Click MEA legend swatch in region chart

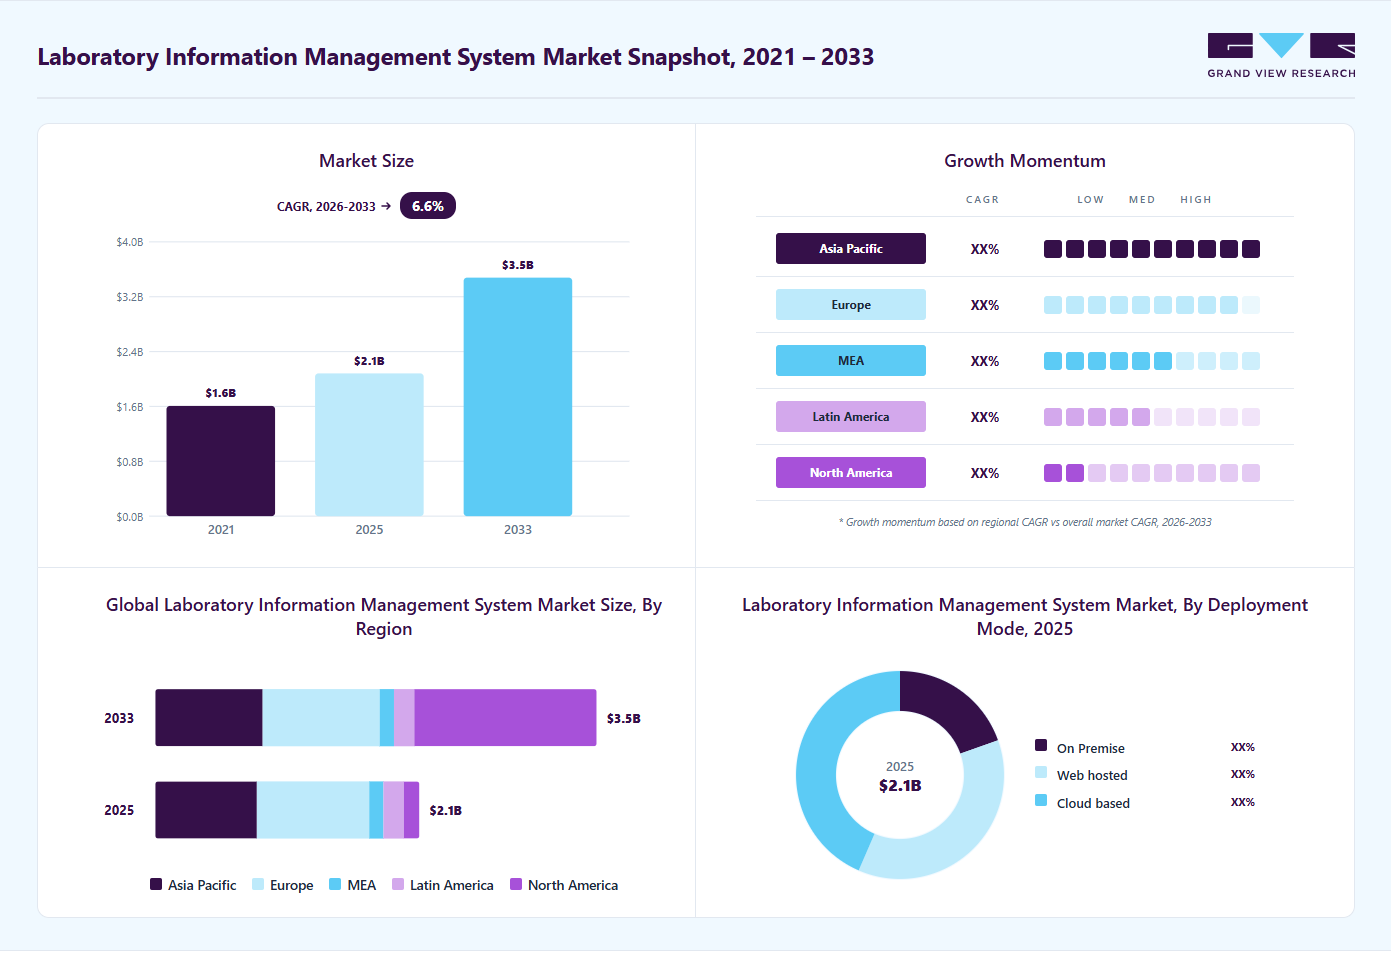pyautogui.click(x=335, y=884)
